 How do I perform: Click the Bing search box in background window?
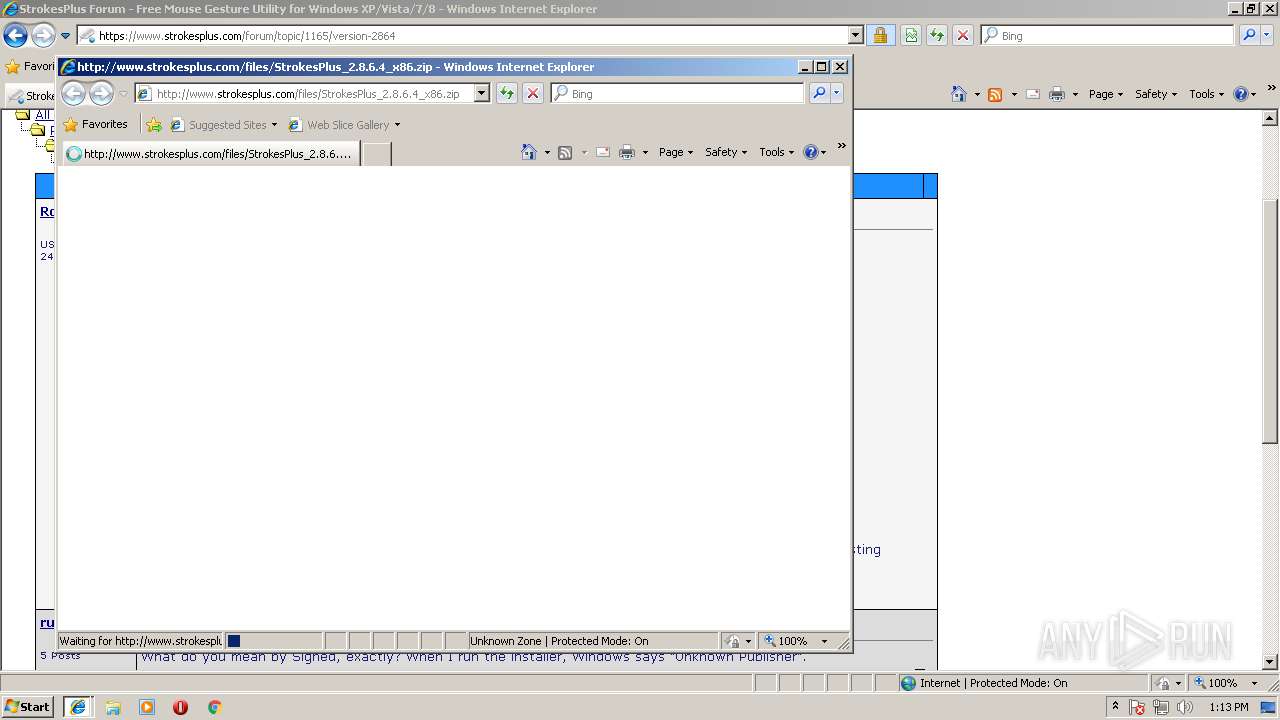[1107, 36]
